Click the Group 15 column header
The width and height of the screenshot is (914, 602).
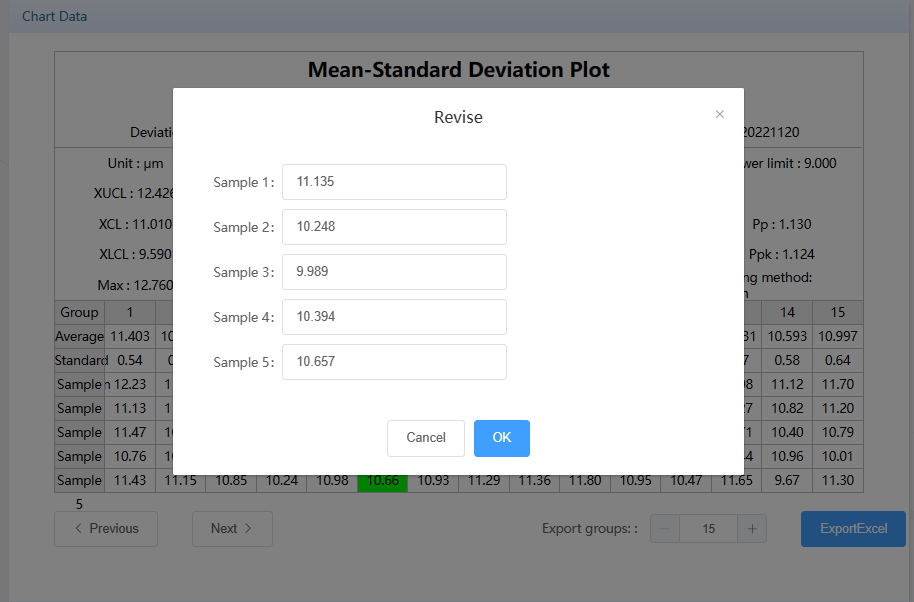[837, 313]
